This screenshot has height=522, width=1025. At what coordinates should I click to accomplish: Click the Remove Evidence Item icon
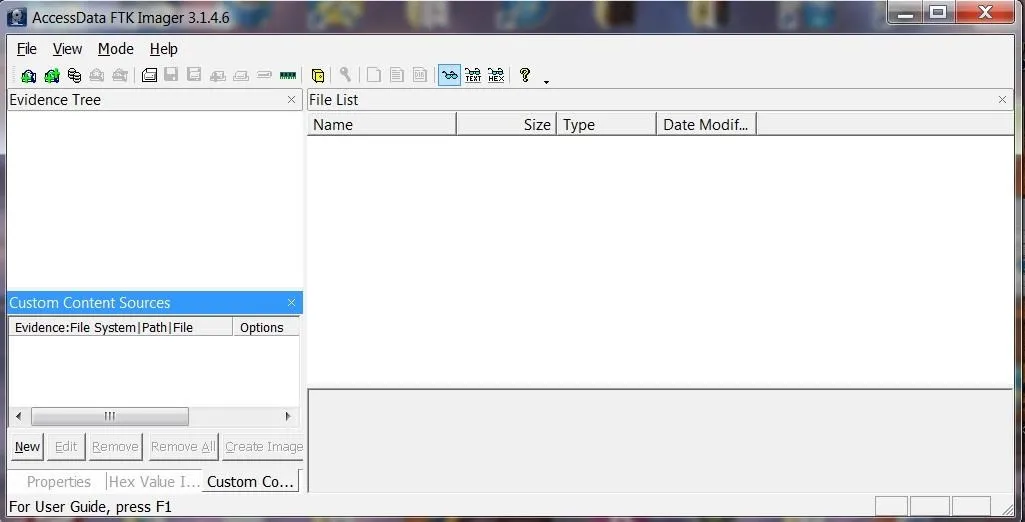point(97,76)
